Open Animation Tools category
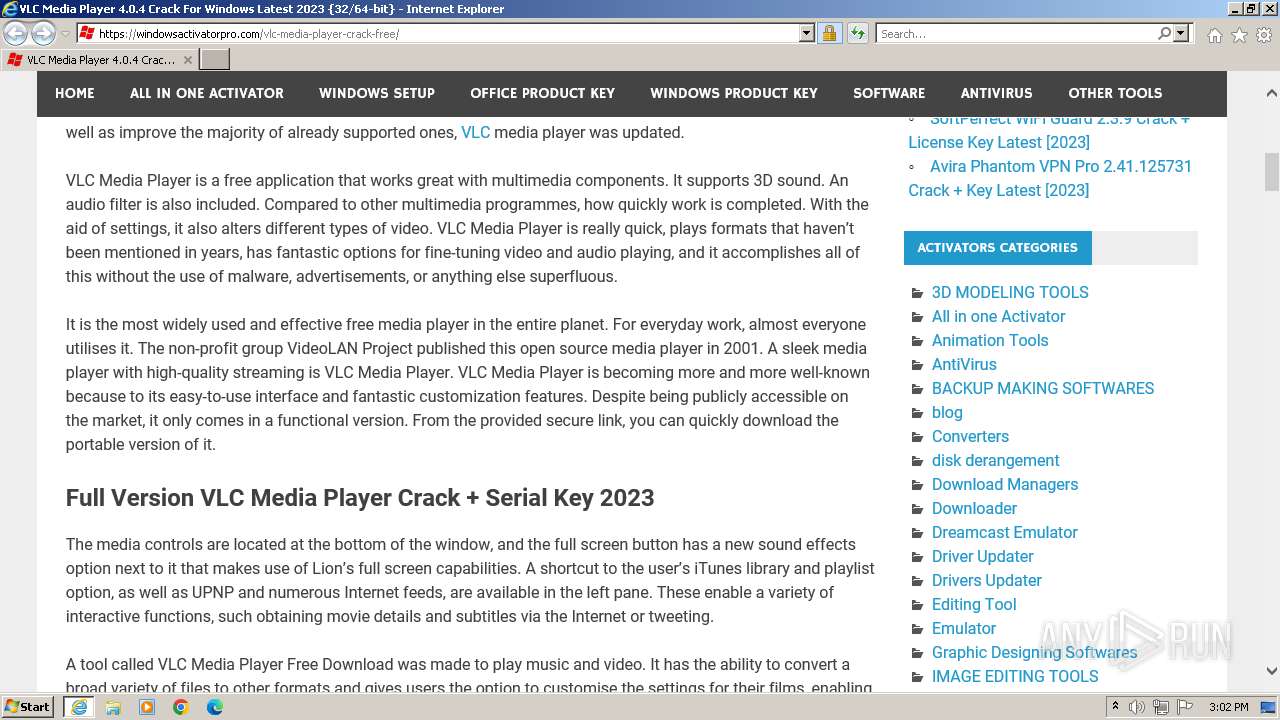Screen dimensions: 1280x720 tap(990, 340)
